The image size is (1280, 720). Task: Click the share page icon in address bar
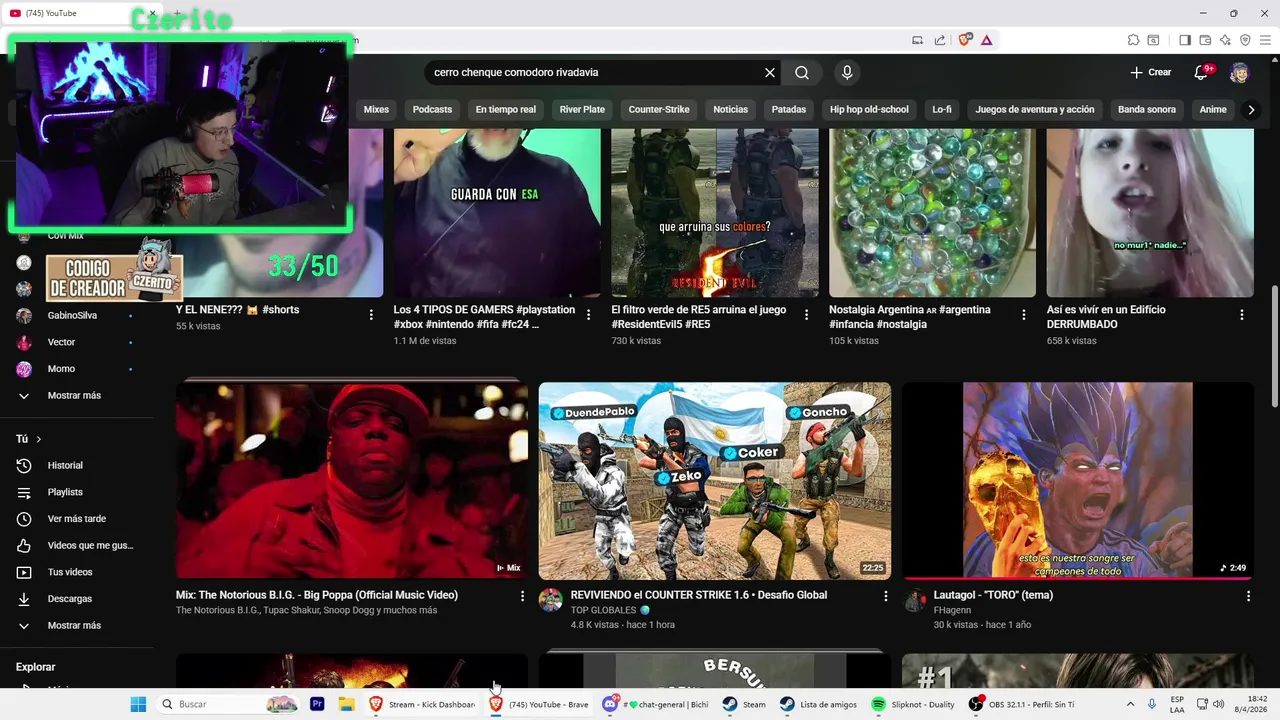940,40
